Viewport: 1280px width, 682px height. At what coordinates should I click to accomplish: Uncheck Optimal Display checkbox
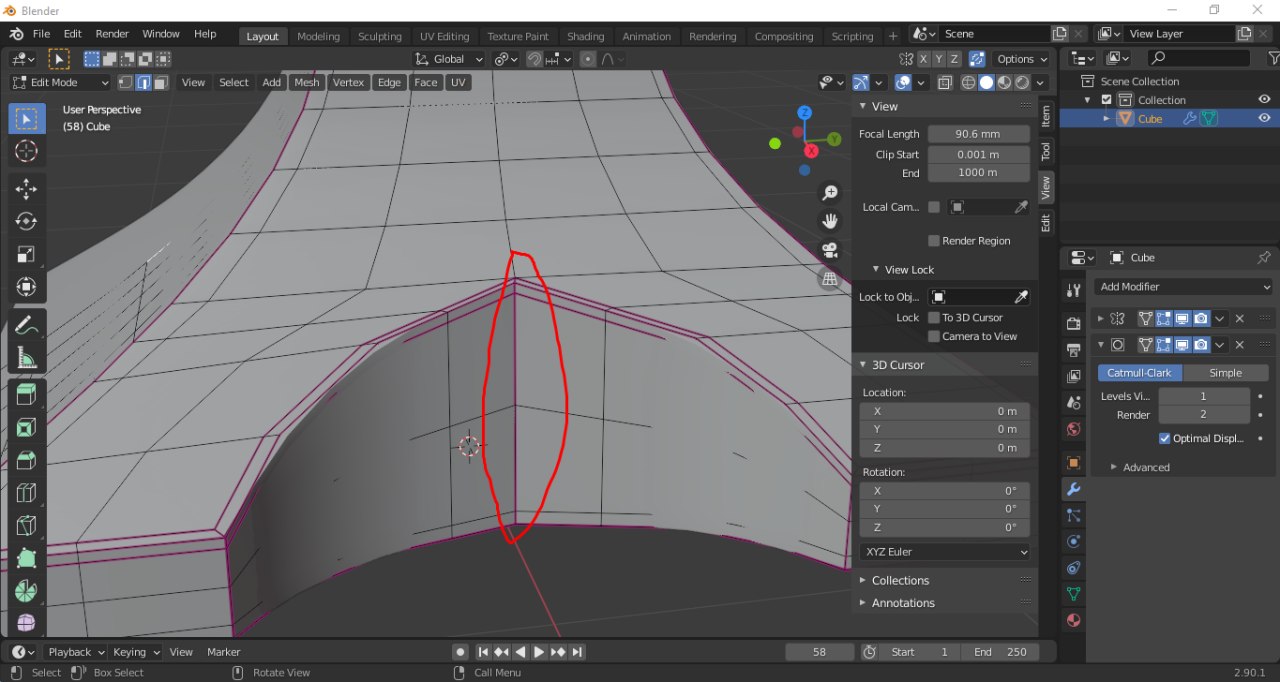point(1165,439)
